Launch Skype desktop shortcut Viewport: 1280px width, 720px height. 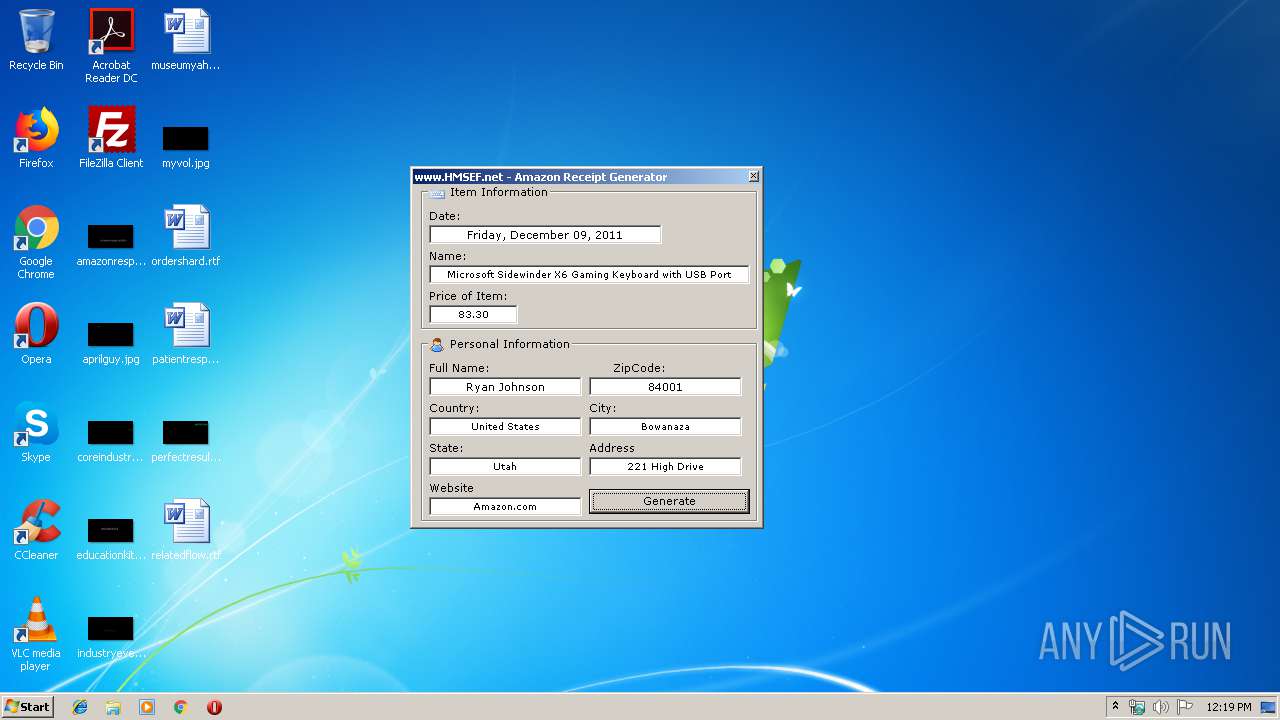click(36, 432)
